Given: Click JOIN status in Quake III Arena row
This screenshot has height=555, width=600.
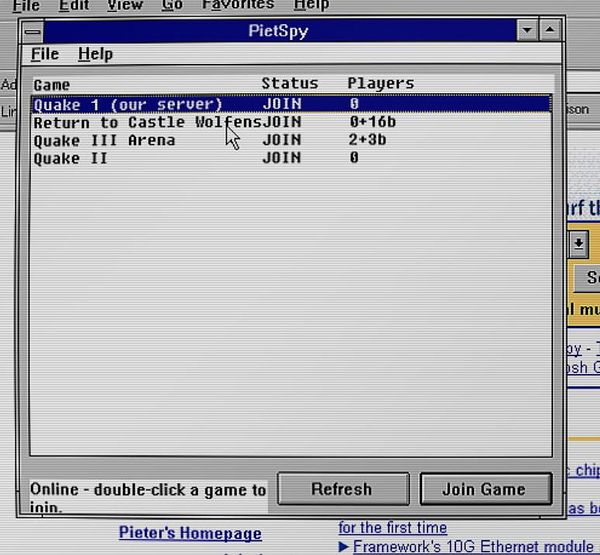Looking at the screenshot, I should pyautogui.click(x=282, y=140).
